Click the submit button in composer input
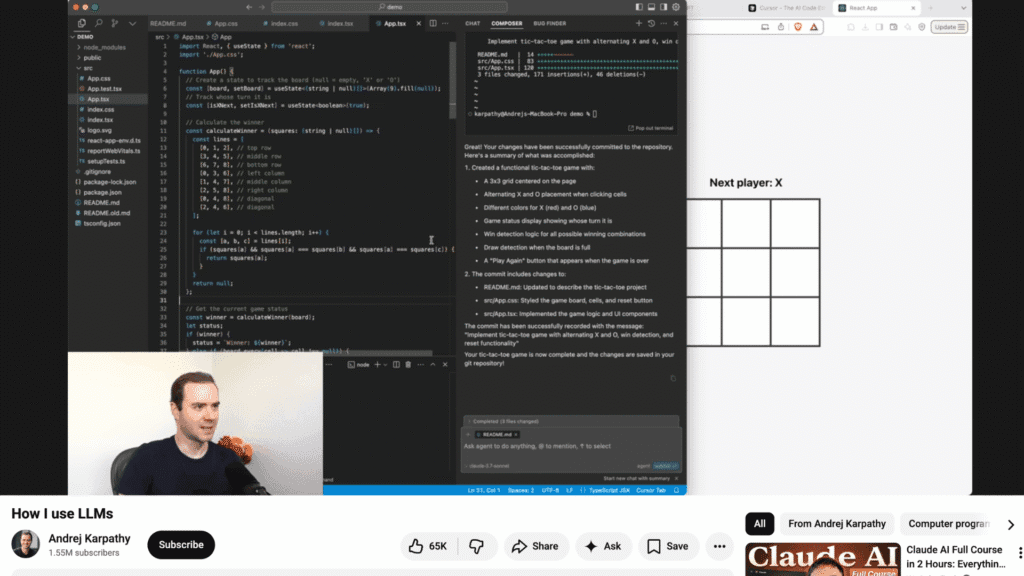This screenshot has height=576, width=1024. point(666,466)
